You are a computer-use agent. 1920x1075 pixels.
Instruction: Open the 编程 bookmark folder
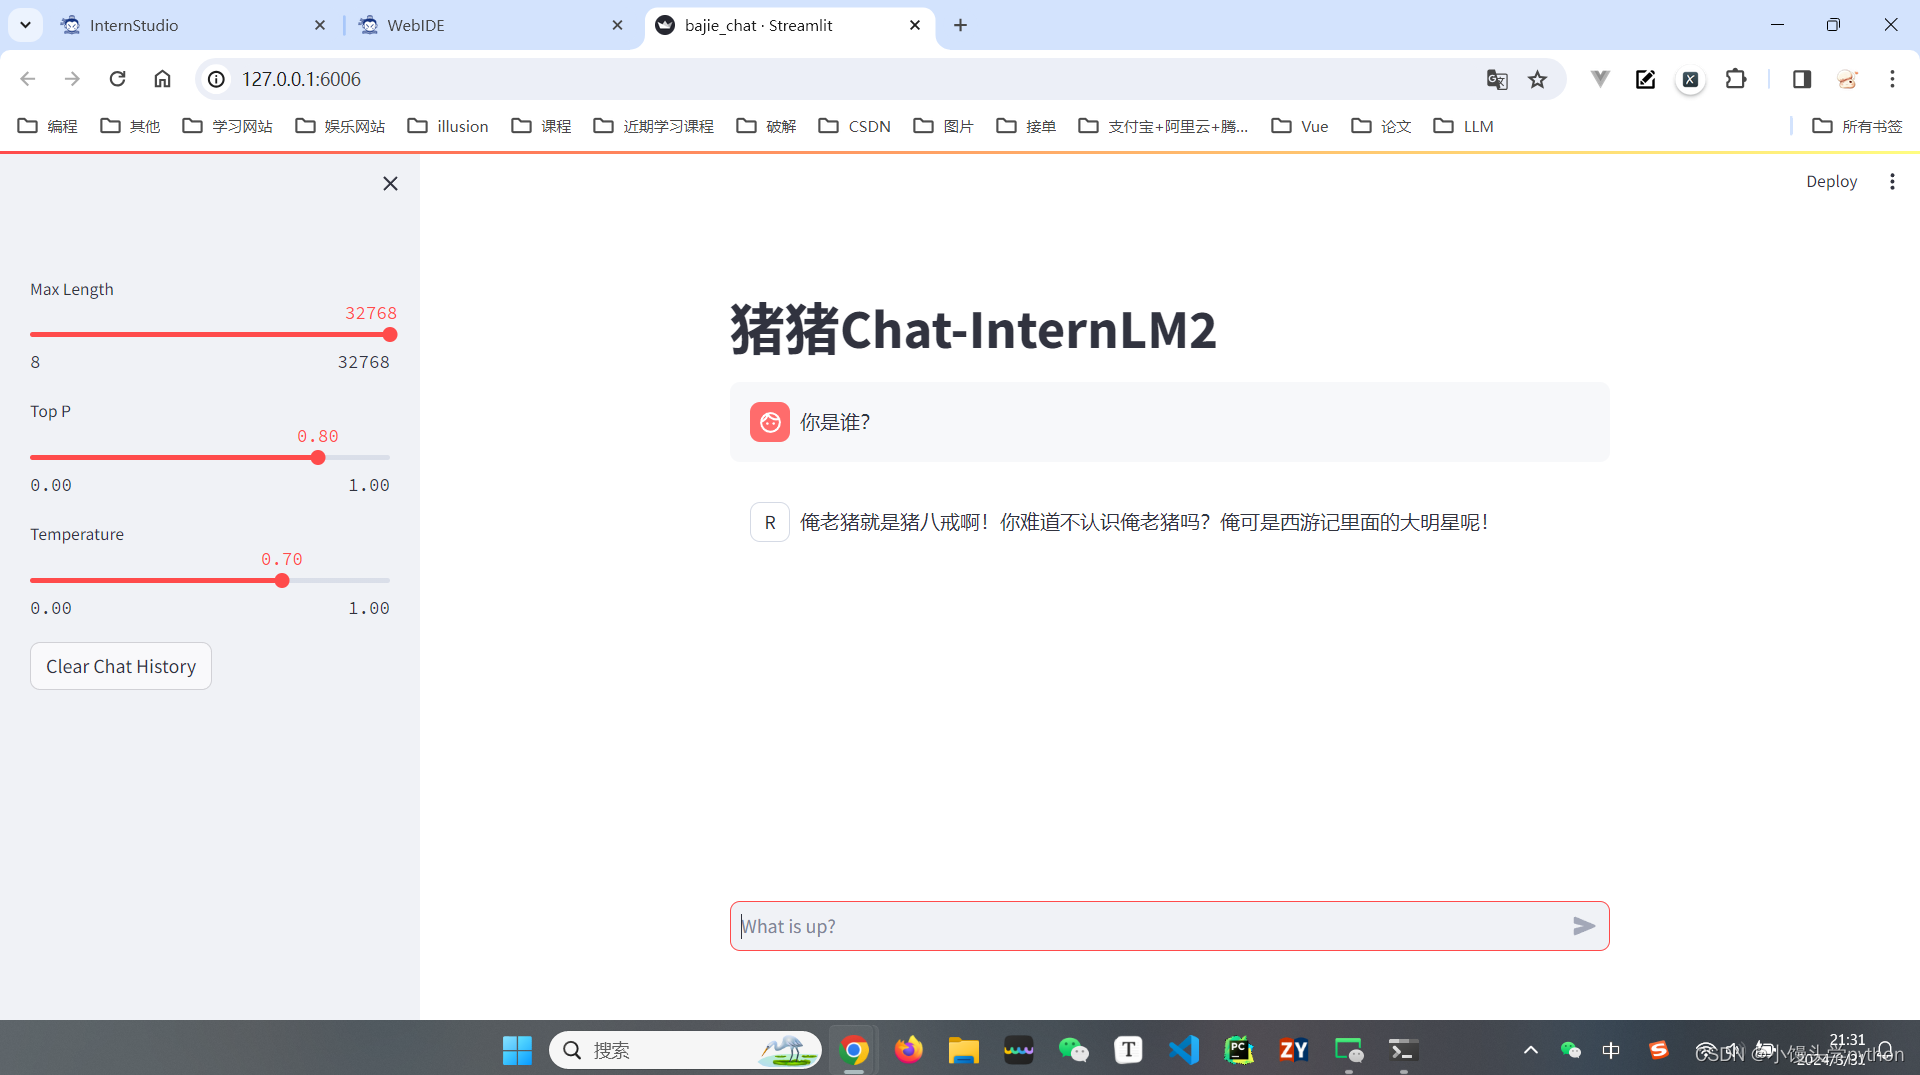click(x=48, y=126)
